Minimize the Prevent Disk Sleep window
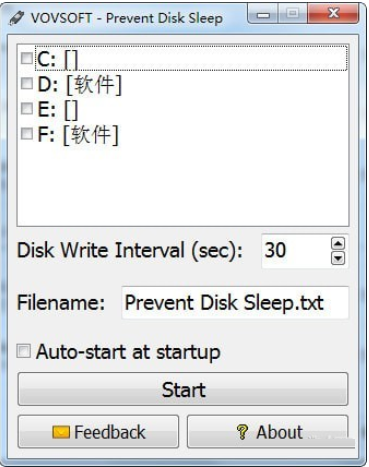Image resolution: width=369 pixels, height=467 pixels. pyautogui.click(x=263, y=14)
